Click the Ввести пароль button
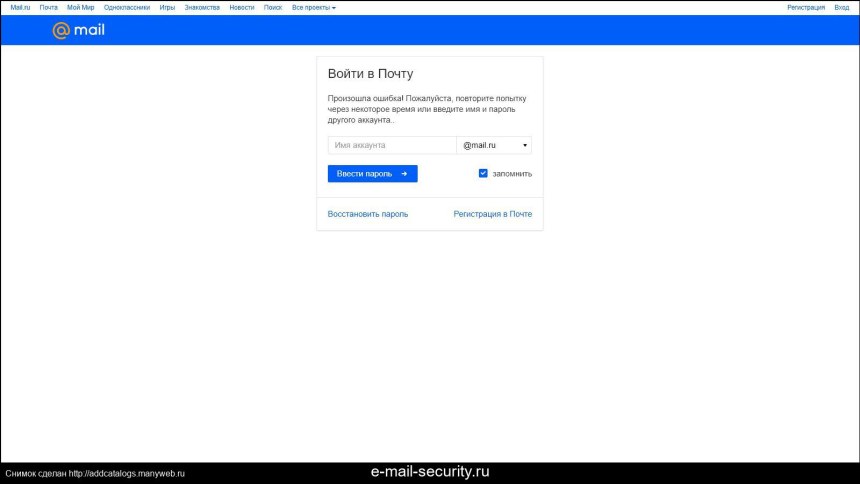The image size is (860, 484). click(372, 173)
